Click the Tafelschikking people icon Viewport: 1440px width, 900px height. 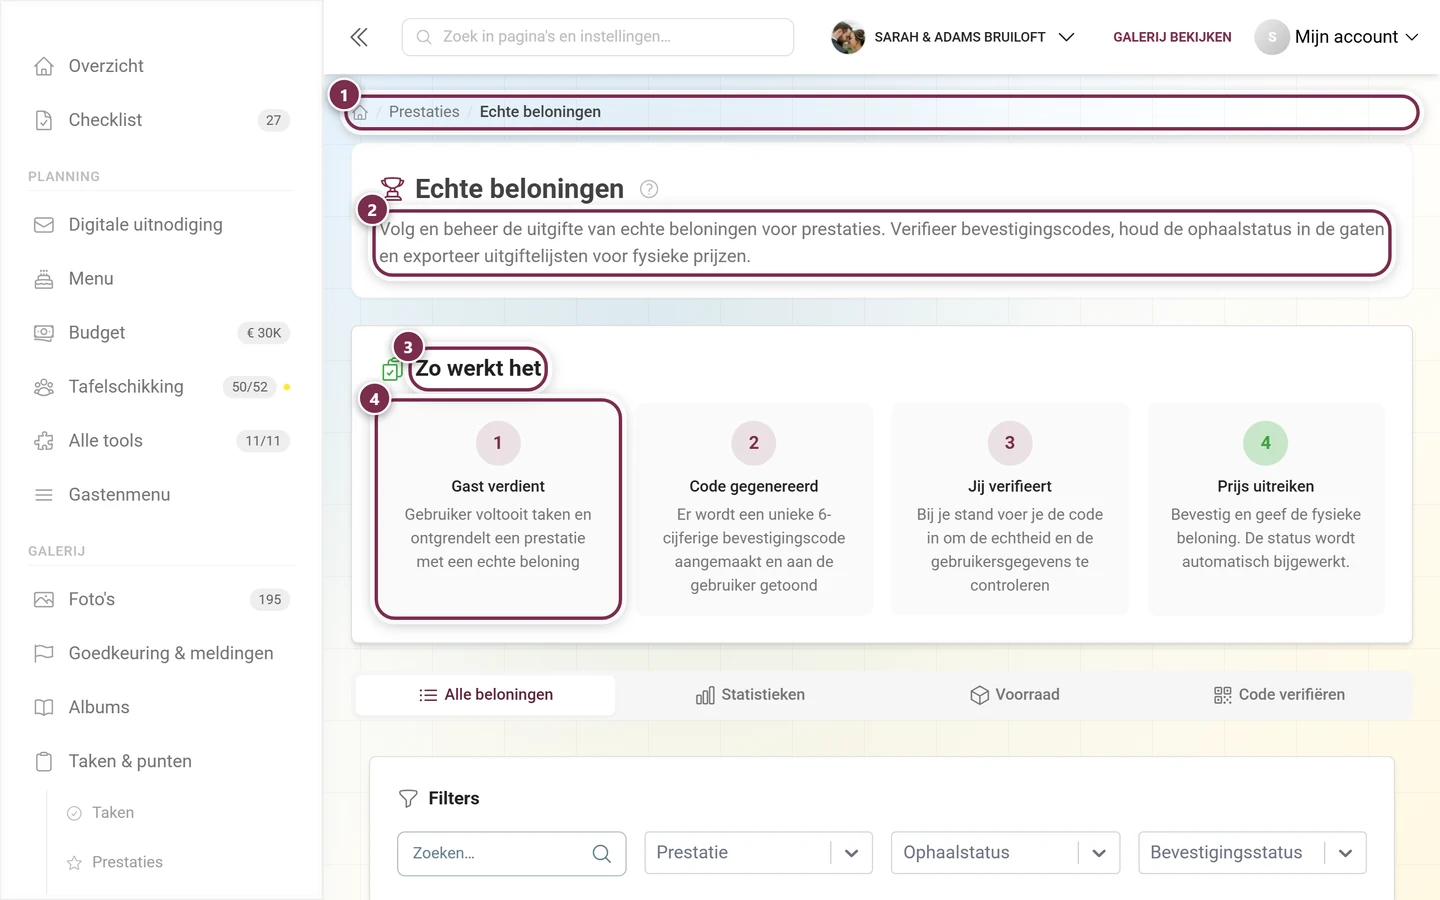pos(44,387)
